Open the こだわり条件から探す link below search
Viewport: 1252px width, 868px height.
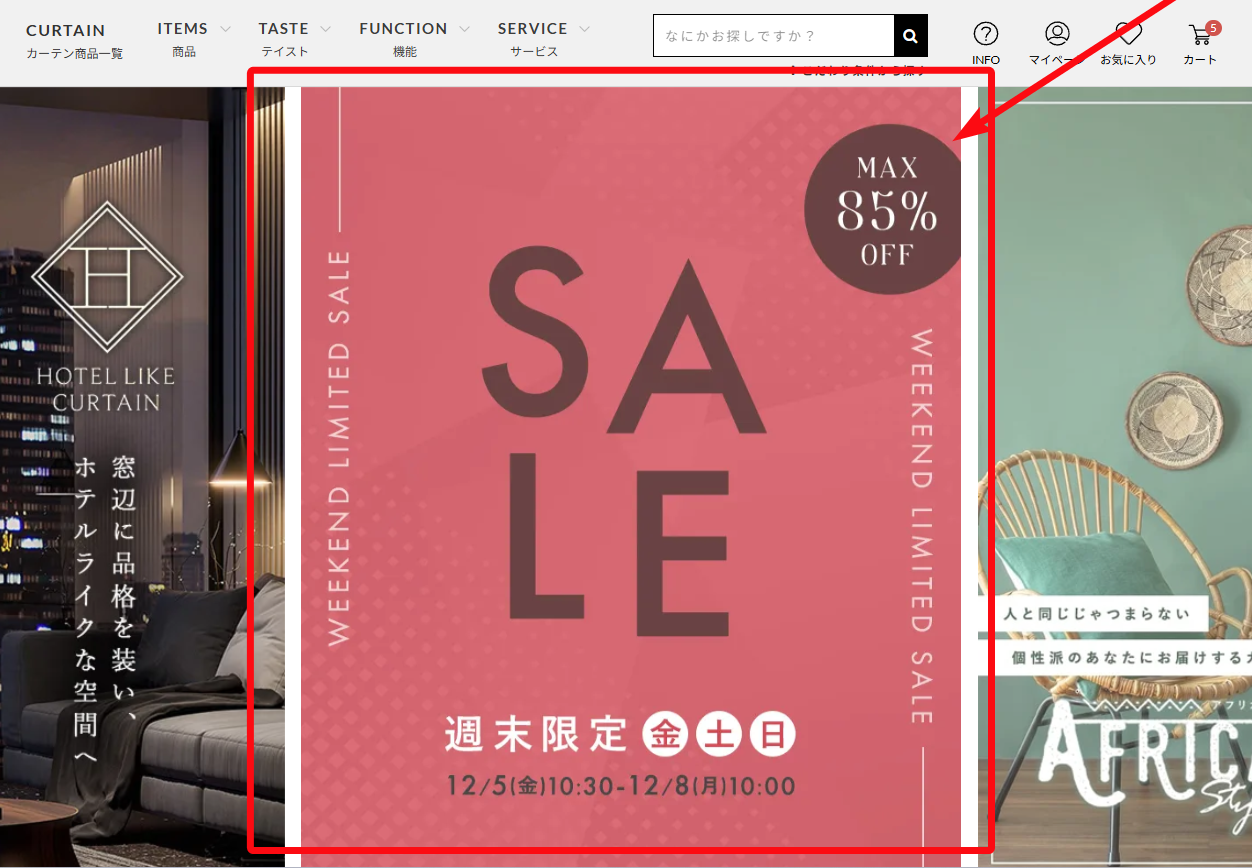coord(858,70)
